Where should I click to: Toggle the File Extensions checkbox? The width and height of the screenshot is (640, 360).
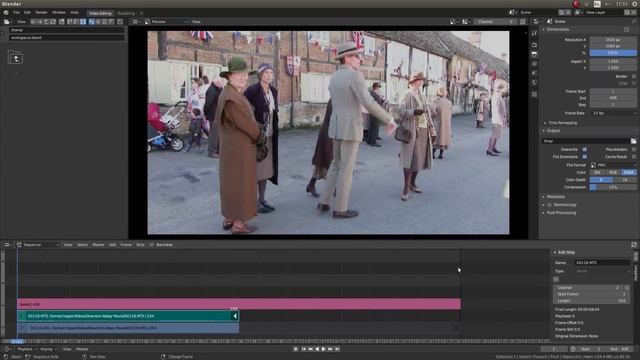pyautogui.click(x=584, y=157)
